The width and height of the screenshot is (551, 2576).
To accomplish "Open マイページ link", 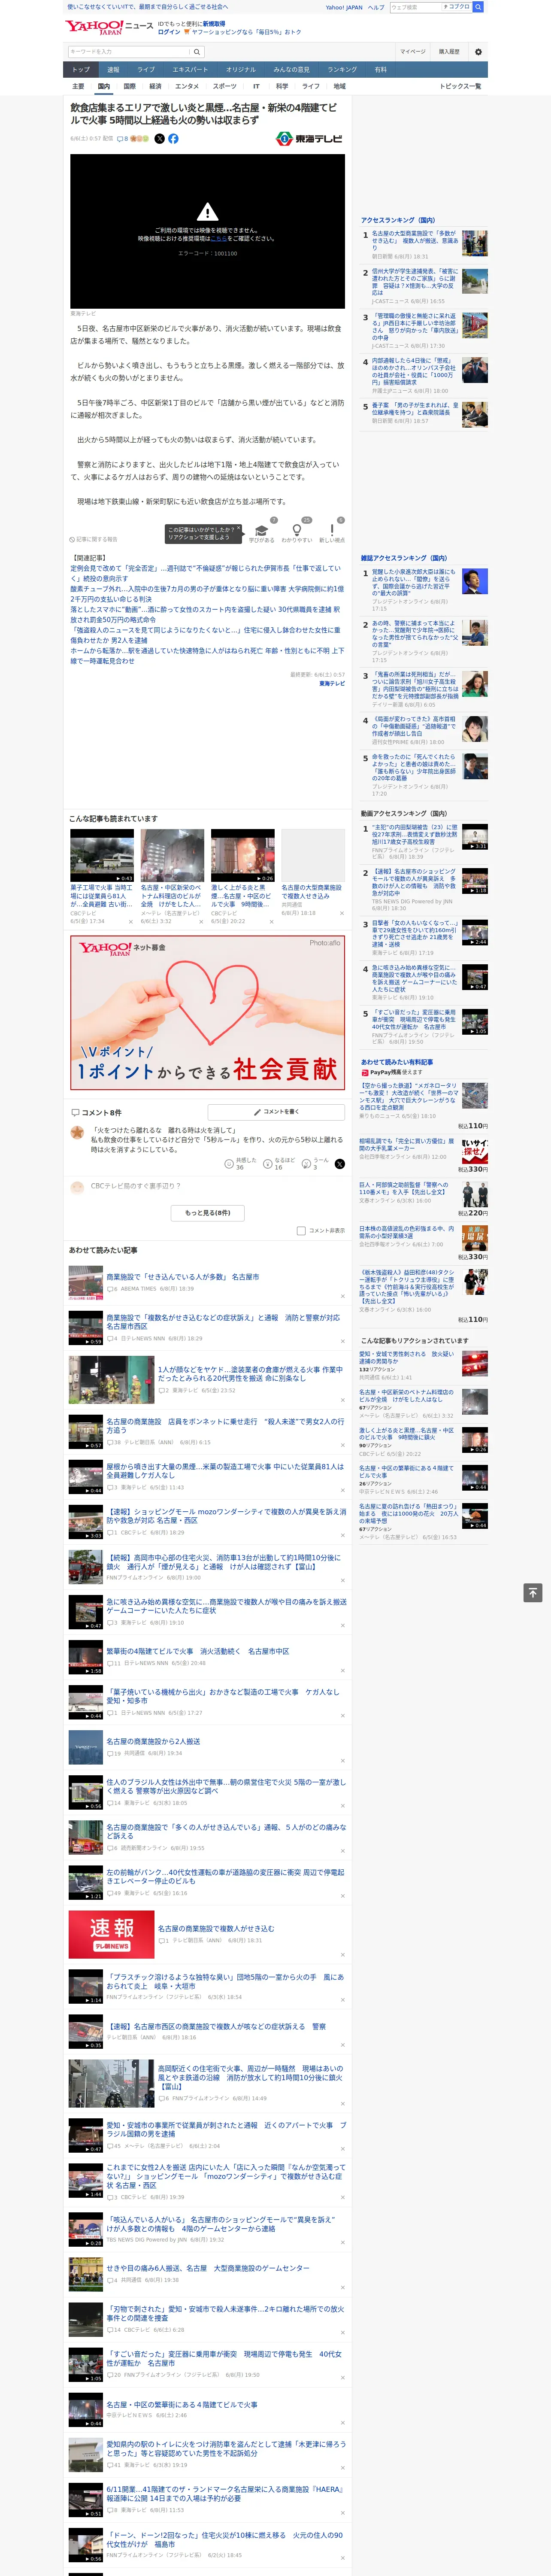I will [x=412, y=51].
